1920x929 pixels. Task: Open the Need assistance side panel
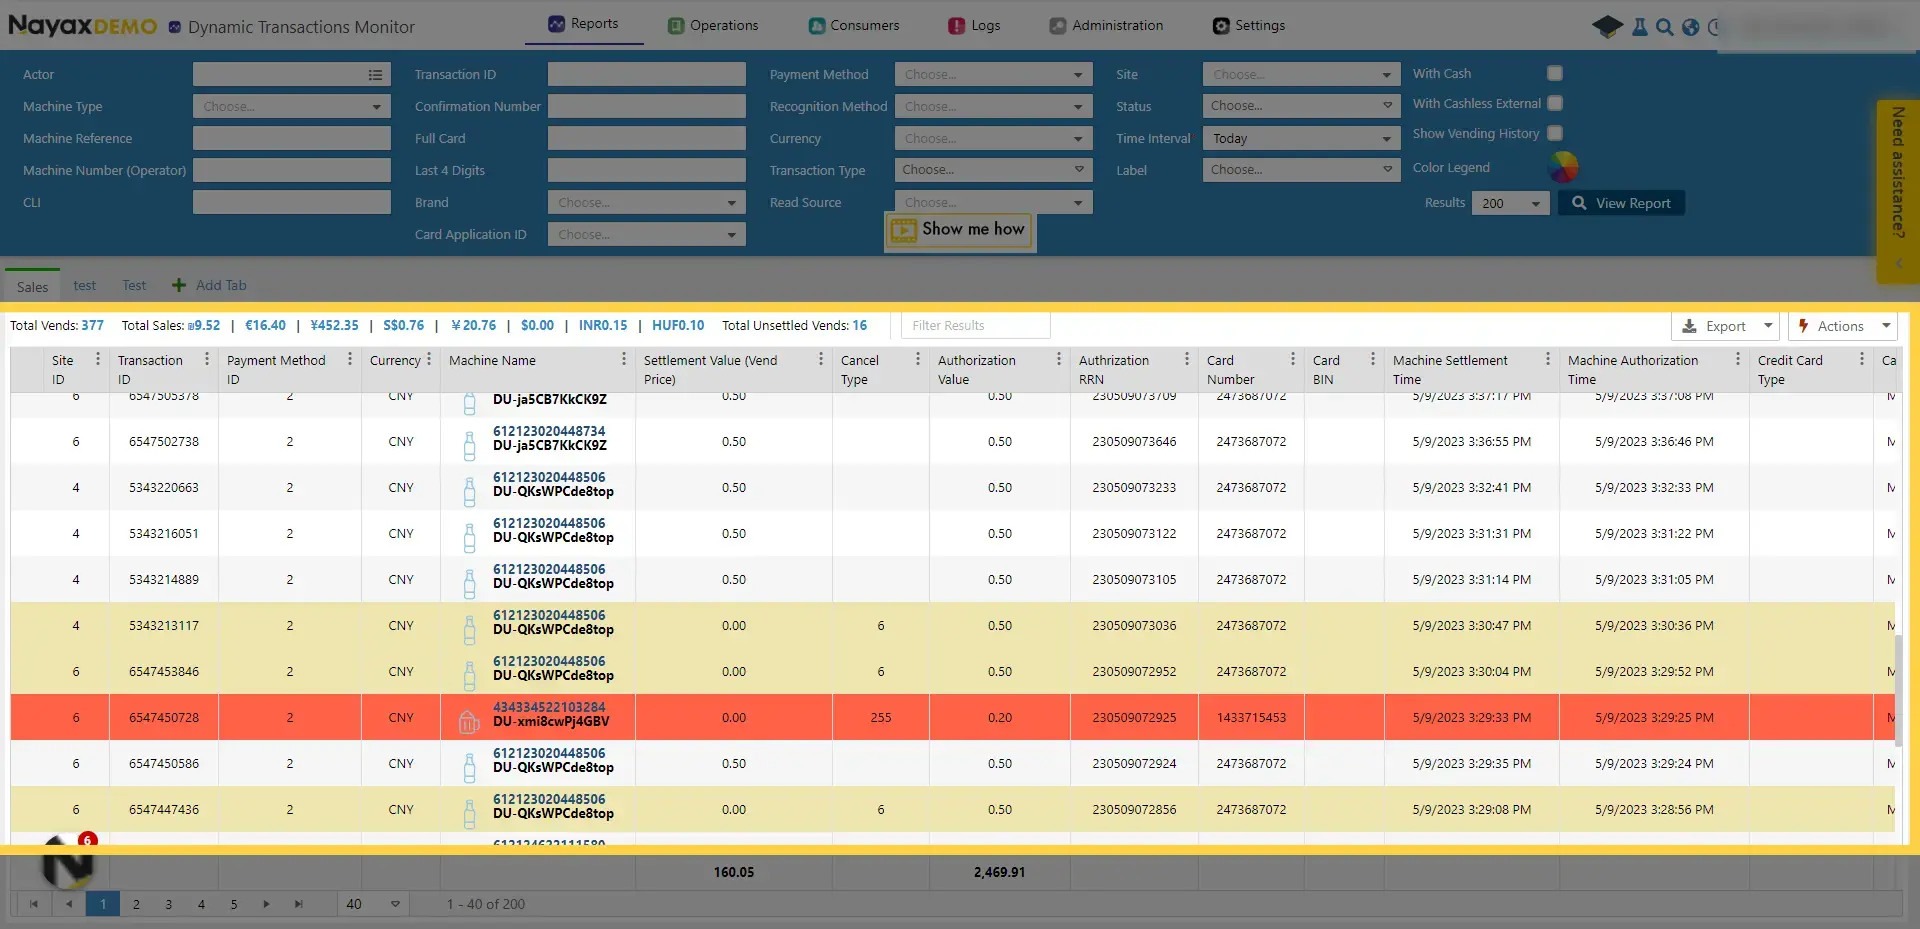1898,190
